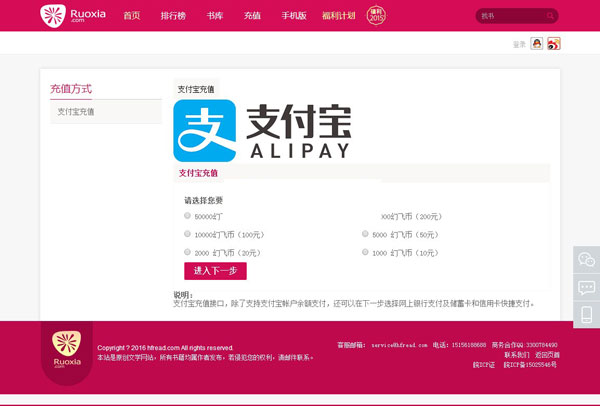This screenshot has height=406, width=600.
Task: Select the 50000 幻飞币 radio option
Action: [x=187, y=216]
